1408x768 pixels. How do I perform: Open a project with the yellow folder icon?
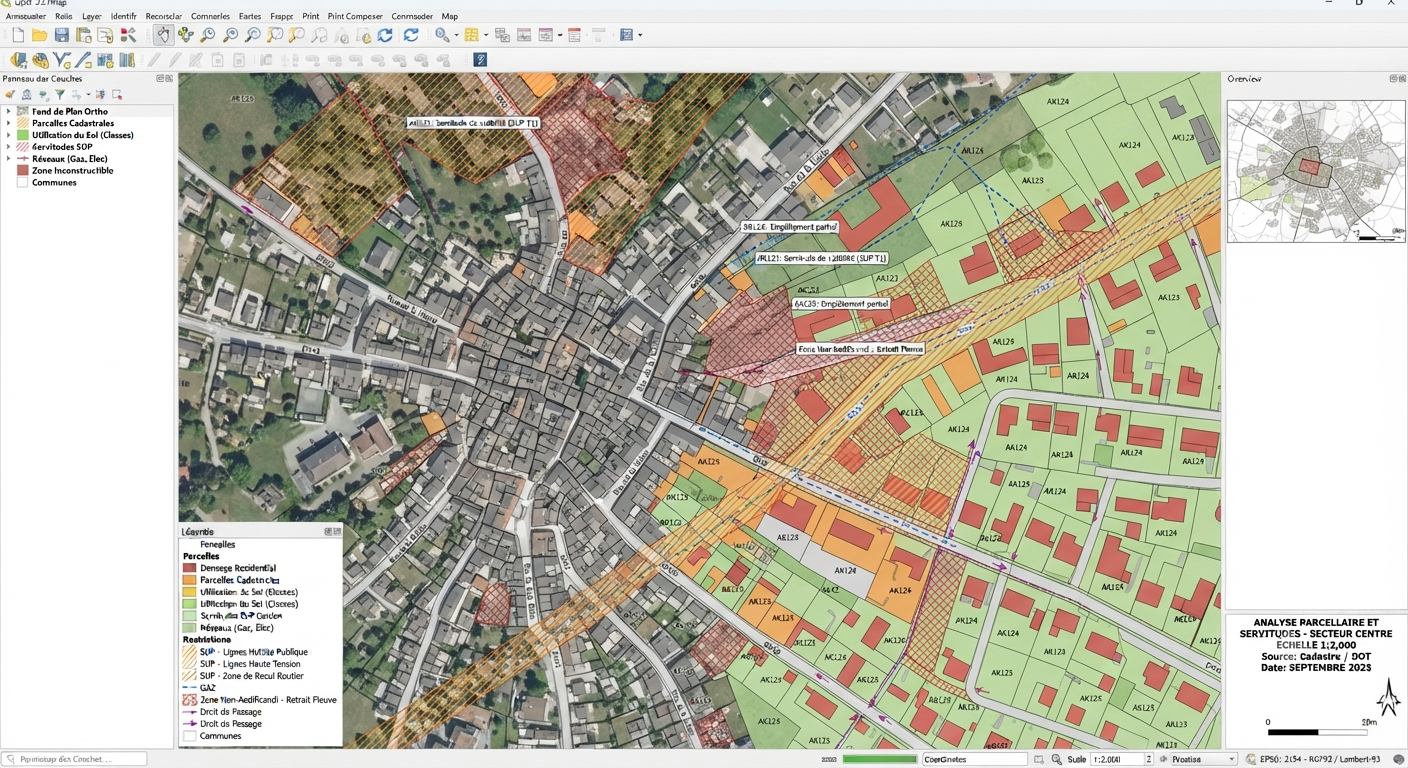point(40,35)
